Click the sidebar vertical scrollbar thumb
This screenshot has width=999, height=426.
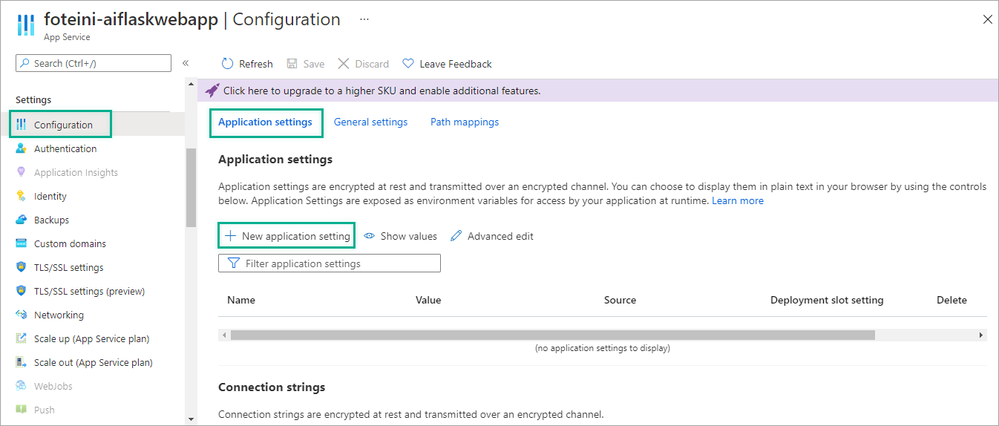pyautogui.click(x=191, y=188)
